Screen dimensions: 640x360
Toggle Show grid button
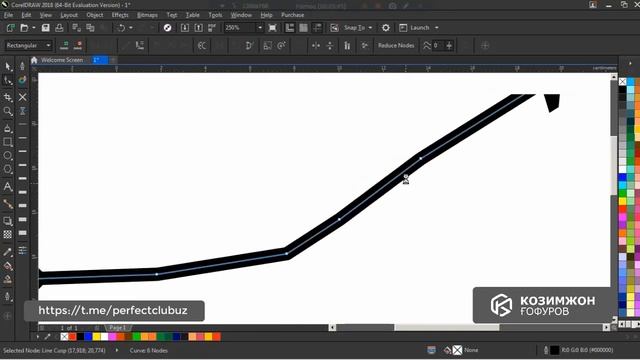coord(304,28)
